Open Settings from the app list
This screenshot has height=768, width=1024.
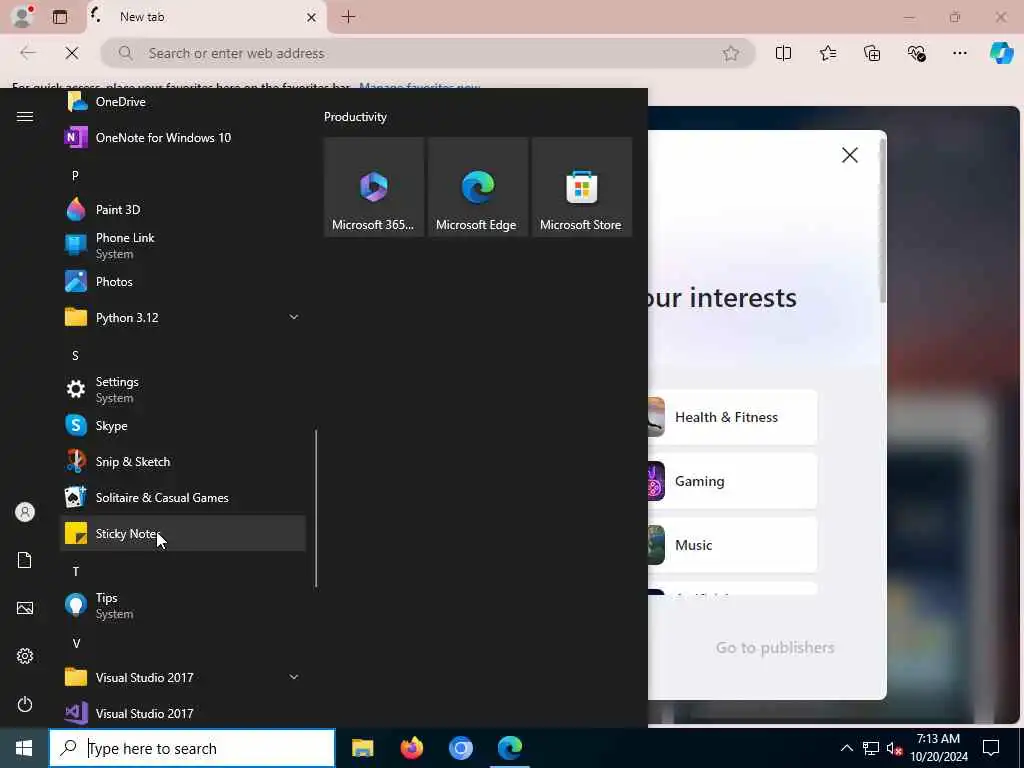coord(183,389)
